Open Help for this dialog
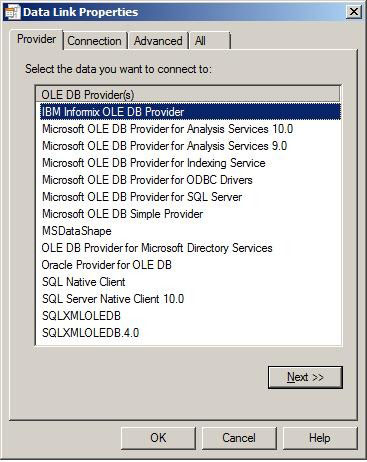The image size is (367, 462). tap(319, 438)
